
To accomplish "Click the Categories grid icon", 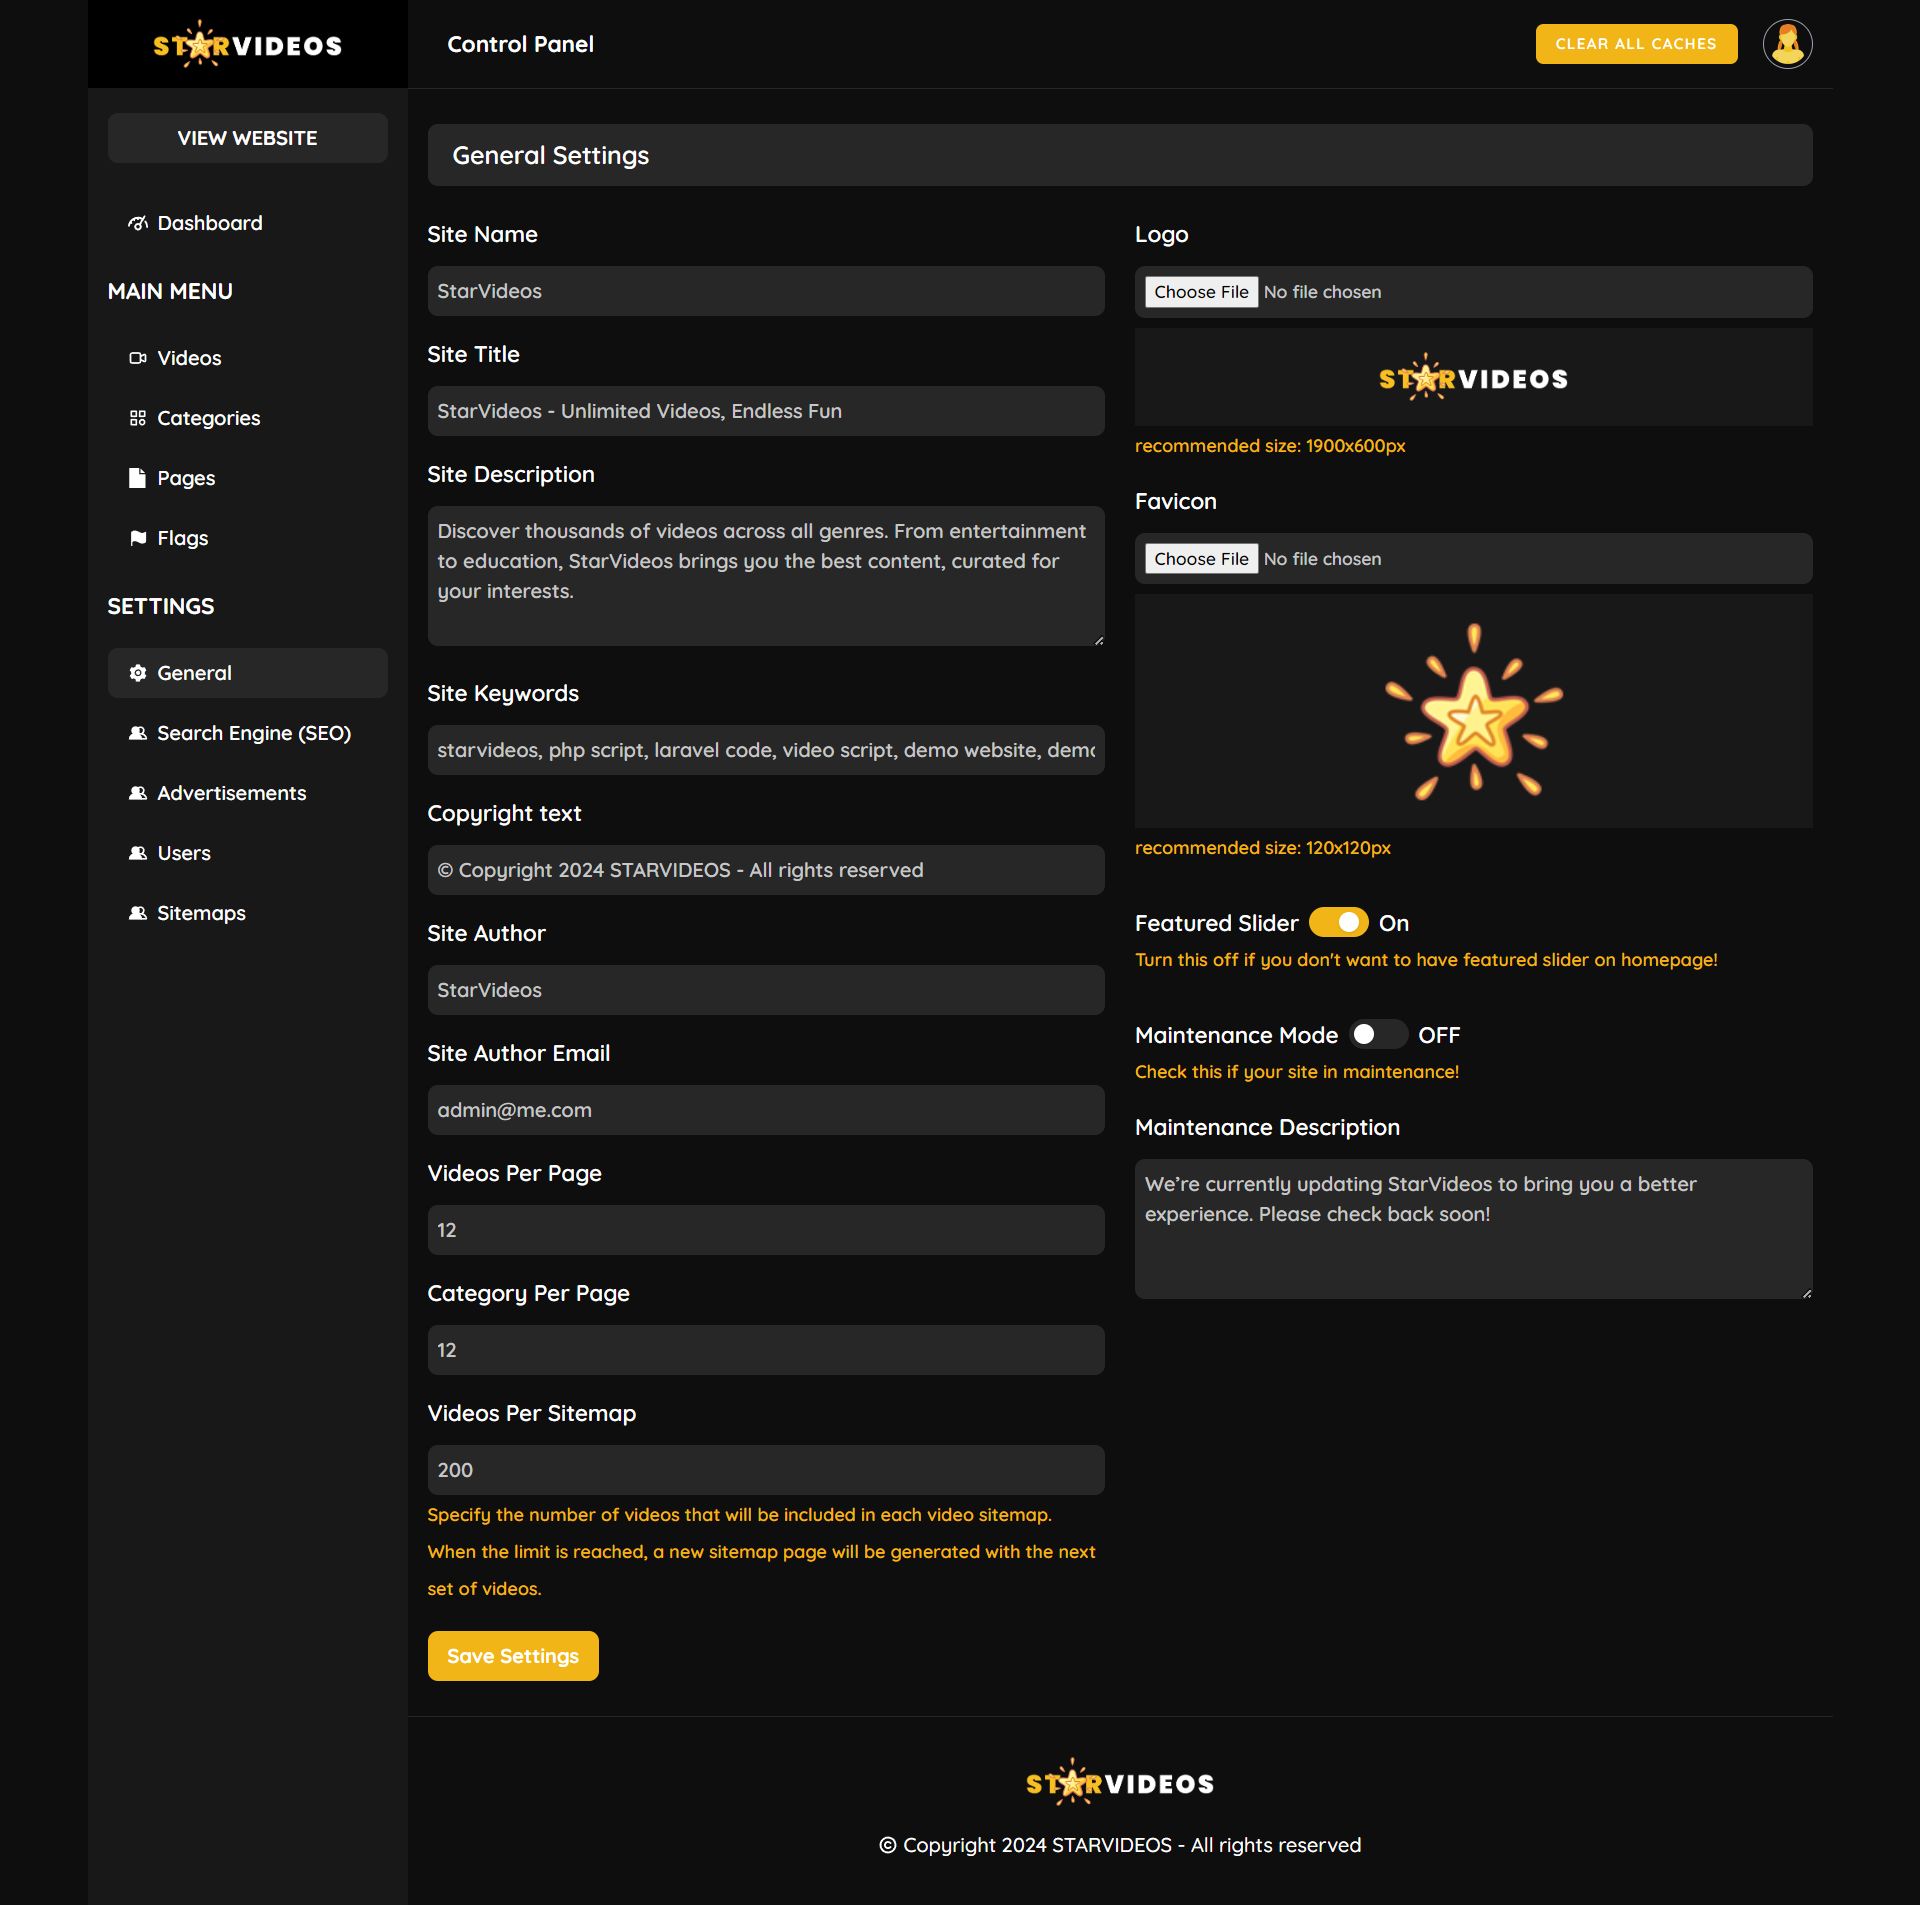I will (x=138, y=418).
